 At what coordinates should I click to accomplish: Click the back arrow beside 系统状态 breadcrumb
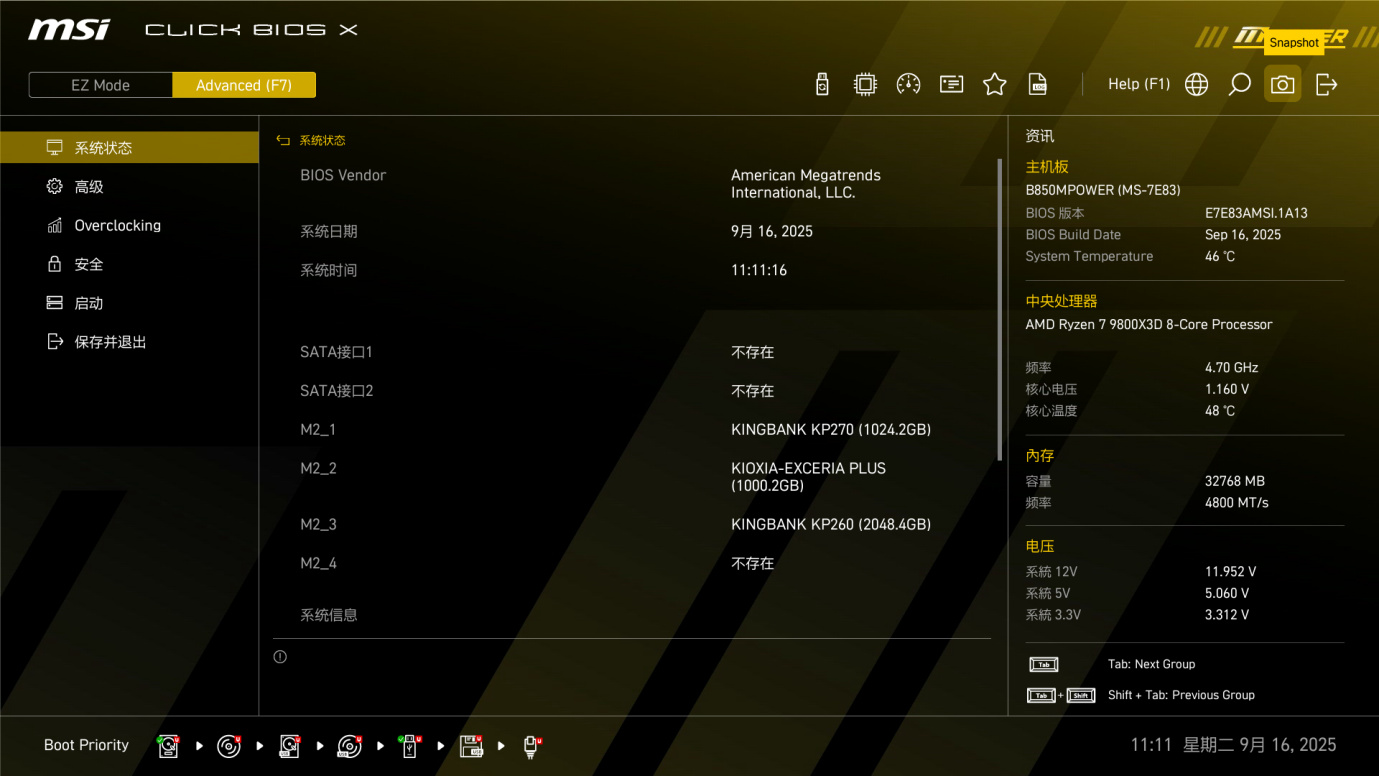[283, 141]
